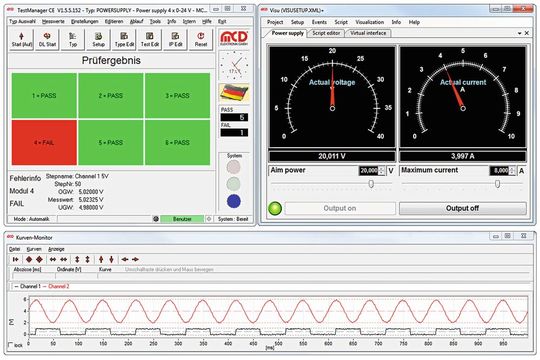Screen dimensions: 540x360
Task: Click the Output off button
Action: pos(463,208)
